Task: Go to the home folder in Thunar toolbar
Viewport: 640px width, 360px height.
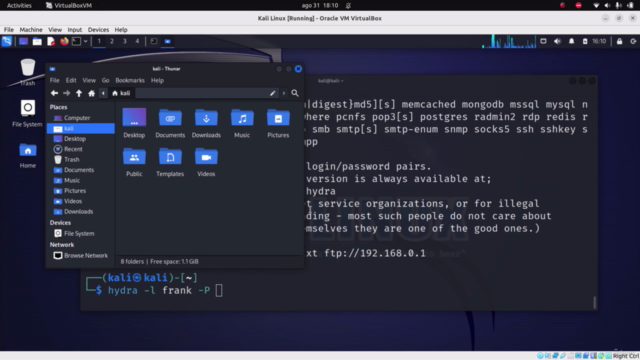Action: tap(91, 93)
